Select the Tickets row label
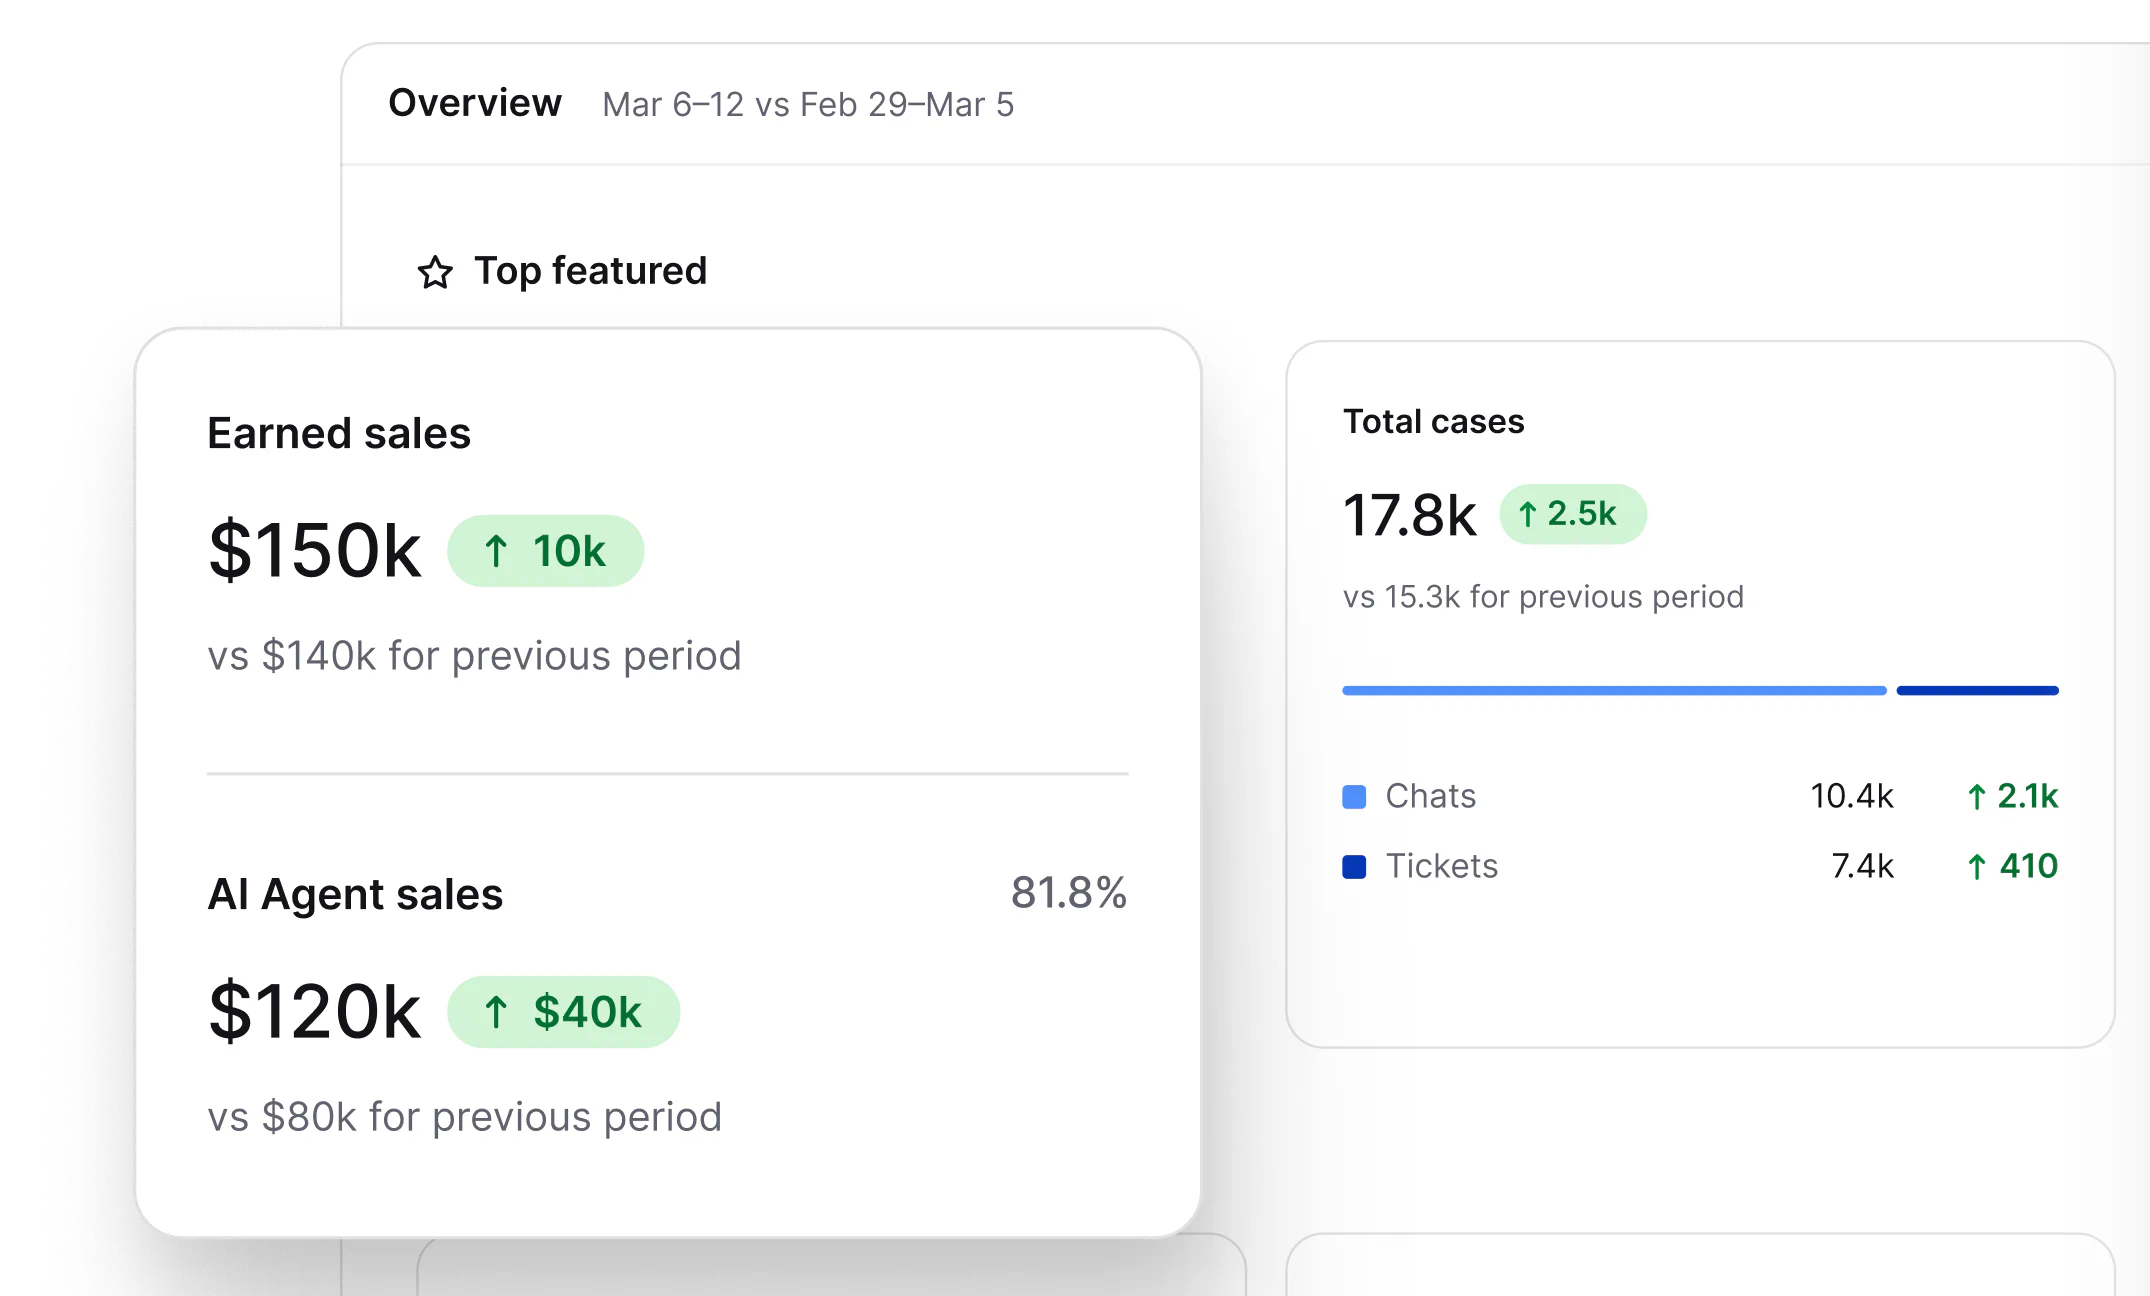 [x=1441, y=866]
